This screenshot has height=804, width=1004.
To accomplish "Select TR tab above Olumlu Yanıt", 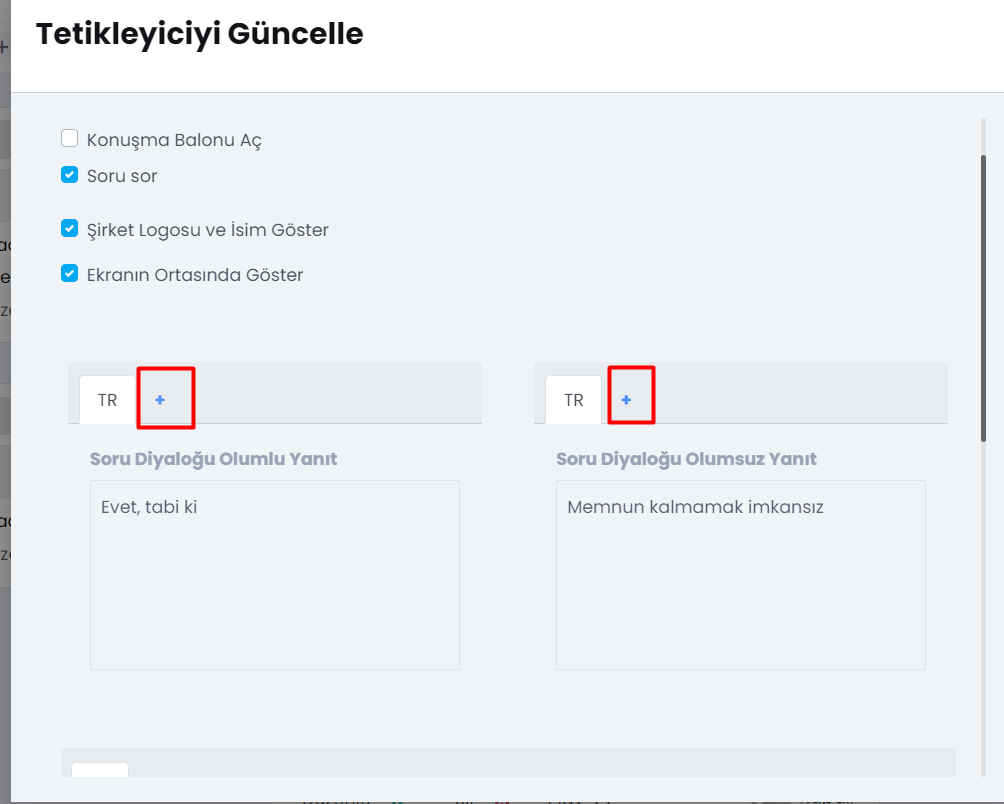I will 107,400.
